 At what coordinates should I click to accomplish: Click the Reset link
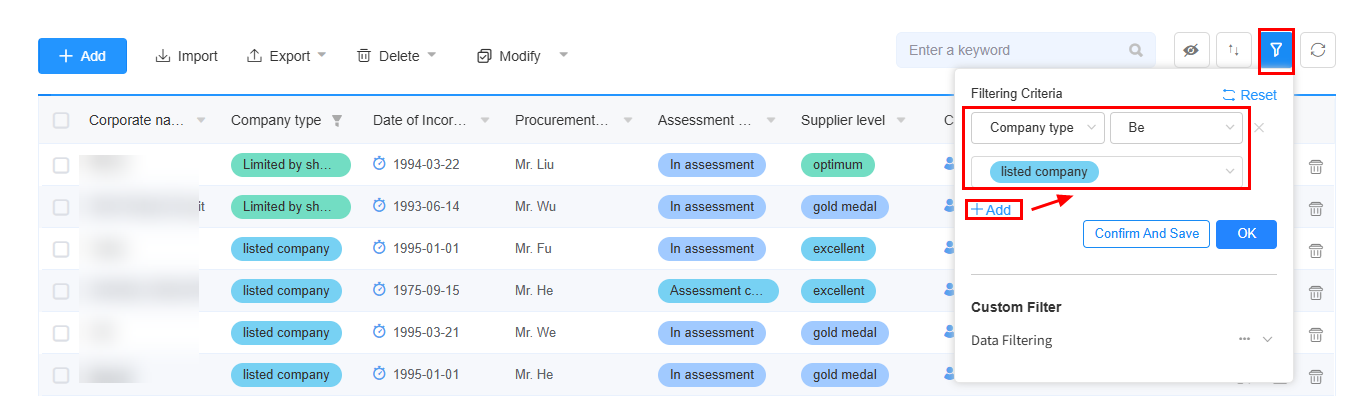(1249, 95)
